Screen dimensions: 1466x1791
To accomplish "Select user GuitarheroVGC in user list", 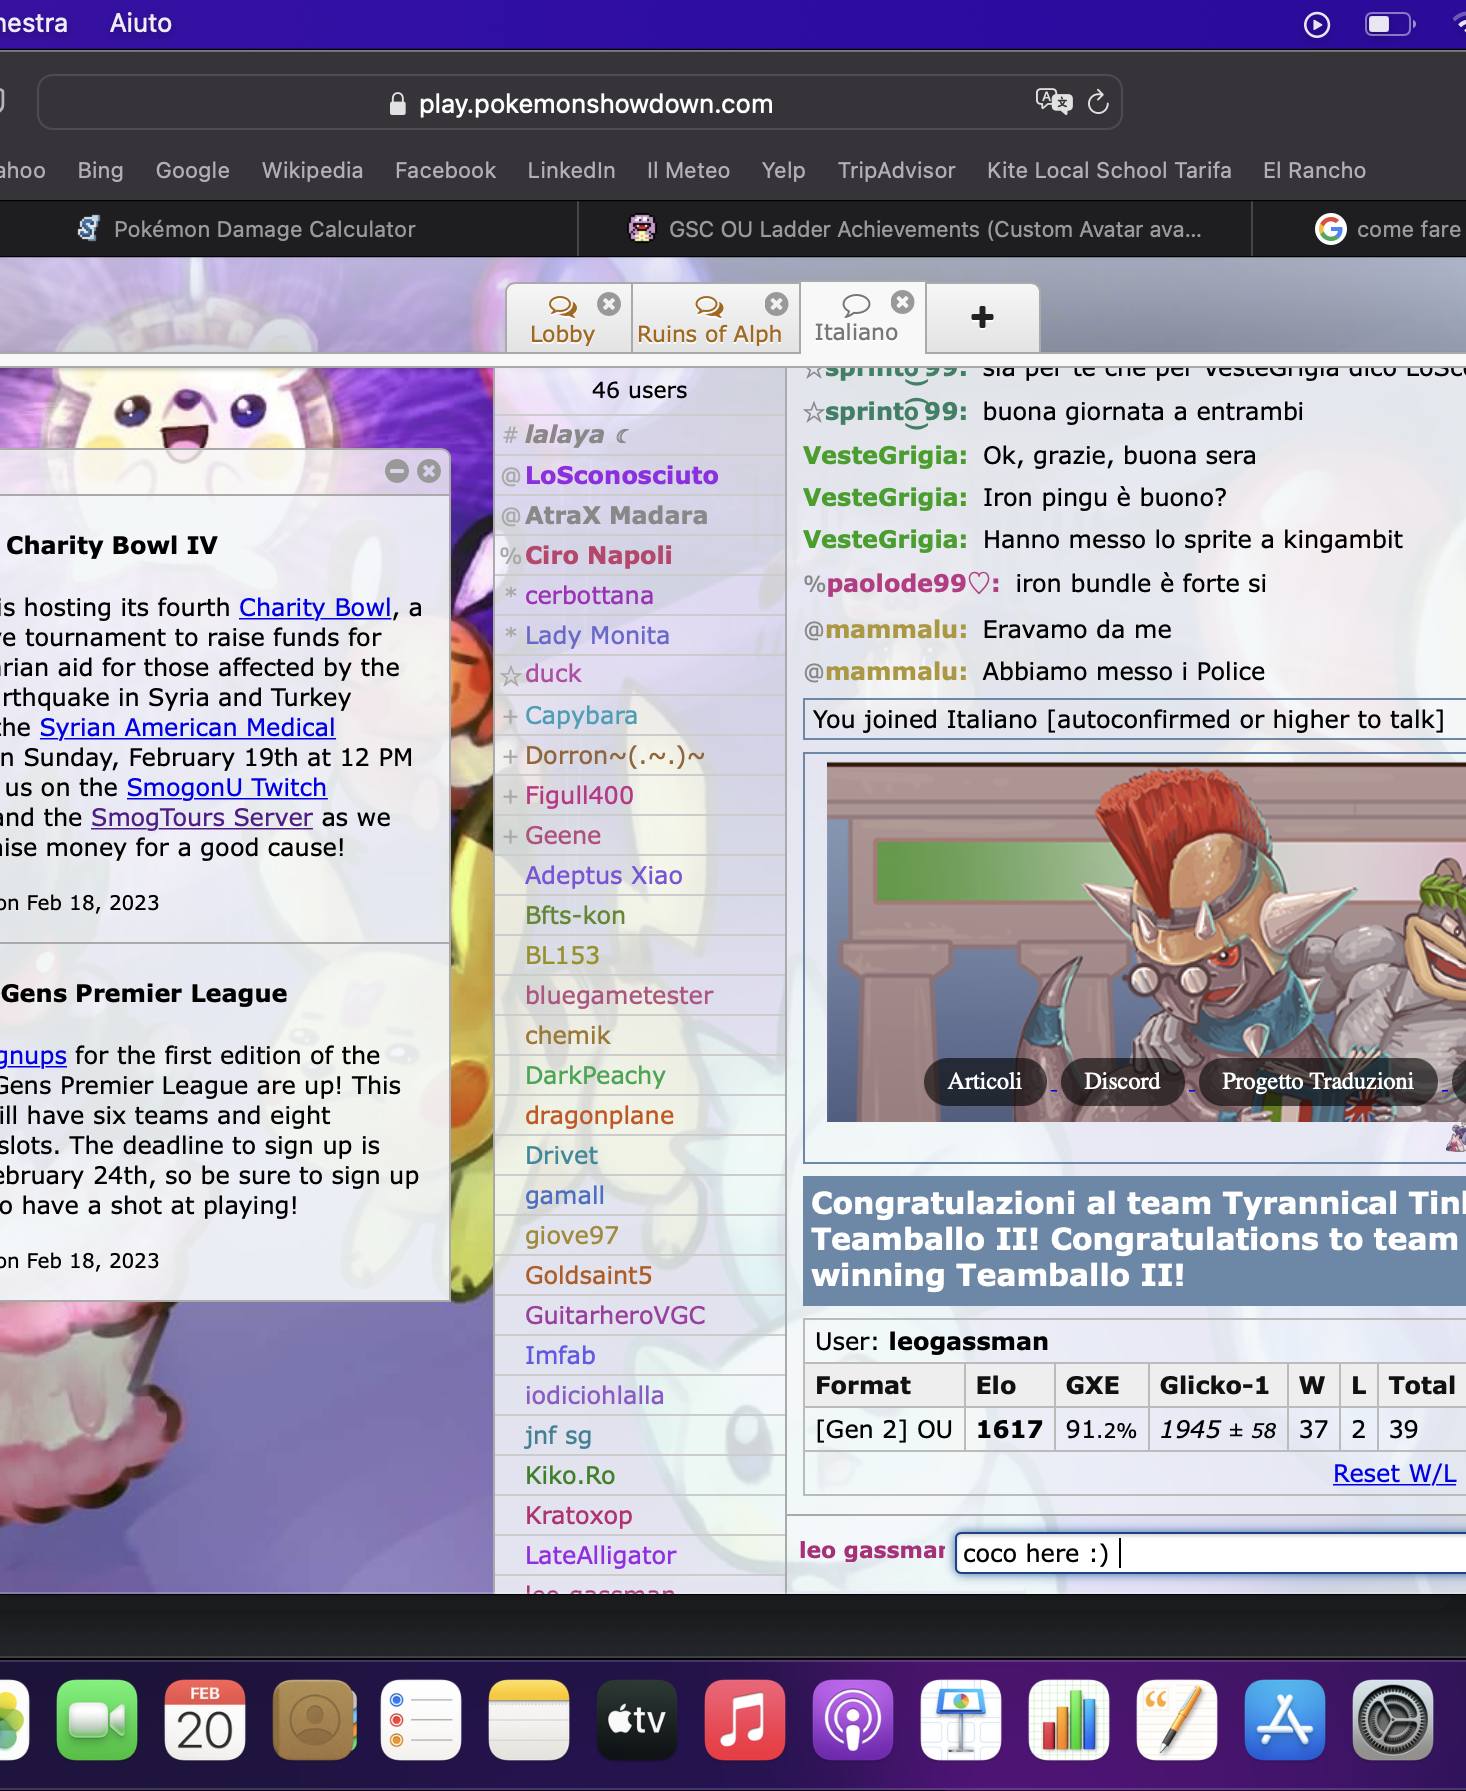I will pyautogui.click(x=640, y=1315).
